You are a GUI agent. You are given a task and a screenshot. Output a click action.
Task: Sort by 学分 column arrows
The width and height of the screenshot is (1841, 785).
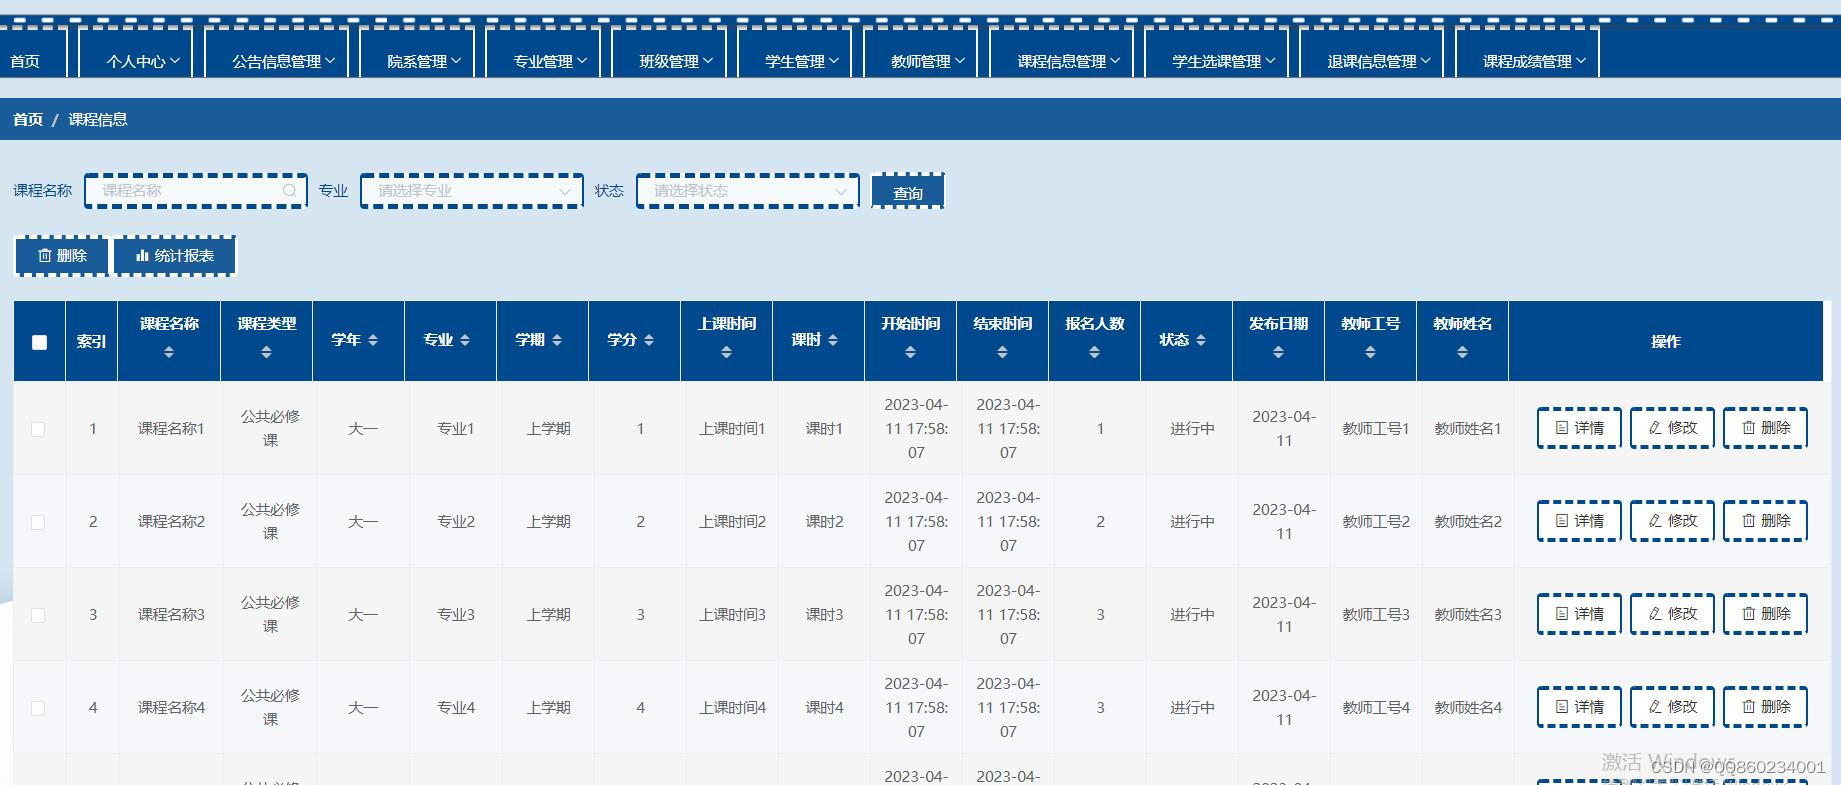[649, 340]
